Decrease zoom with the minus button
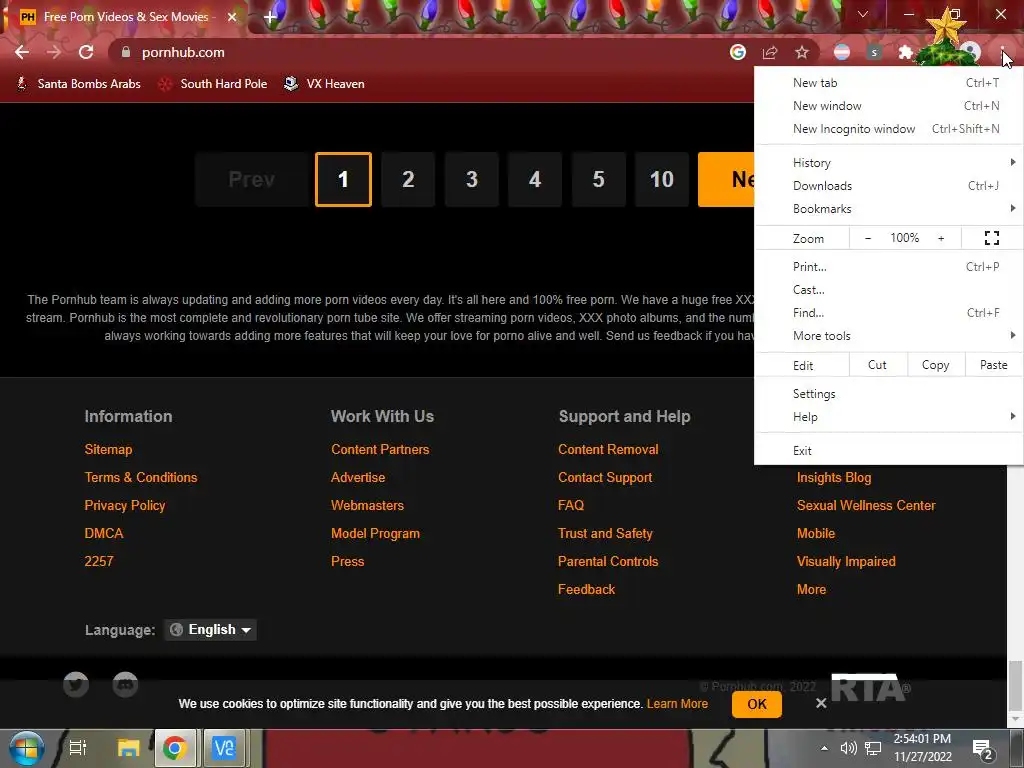Viewport: 1024px width, 768px height. click(x=868, y=238)
